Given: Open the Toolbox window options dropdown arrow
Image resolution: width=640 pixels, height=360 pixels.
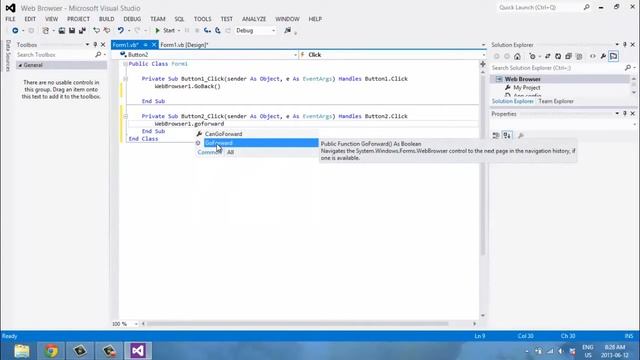Looking at the screenshot, I should [87, 44].
